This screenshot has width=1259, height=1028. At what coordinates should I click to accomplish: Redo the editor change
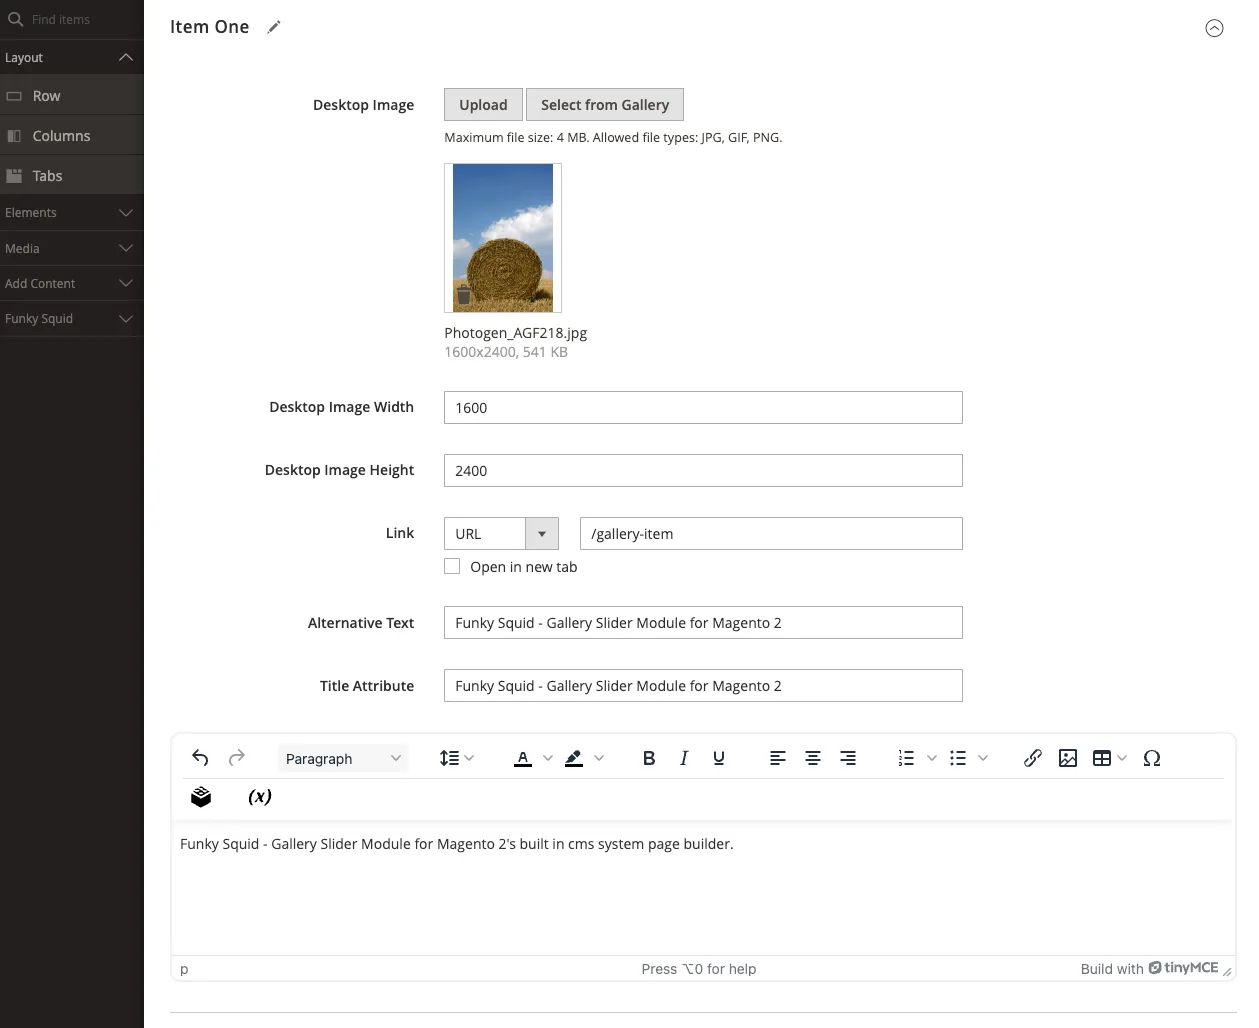[x=237, y=758]
